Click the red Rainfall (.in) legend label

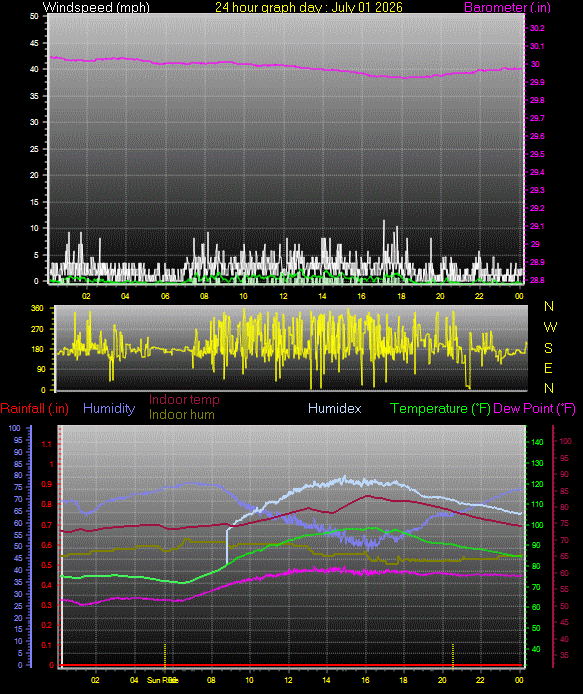pos(35,409)
